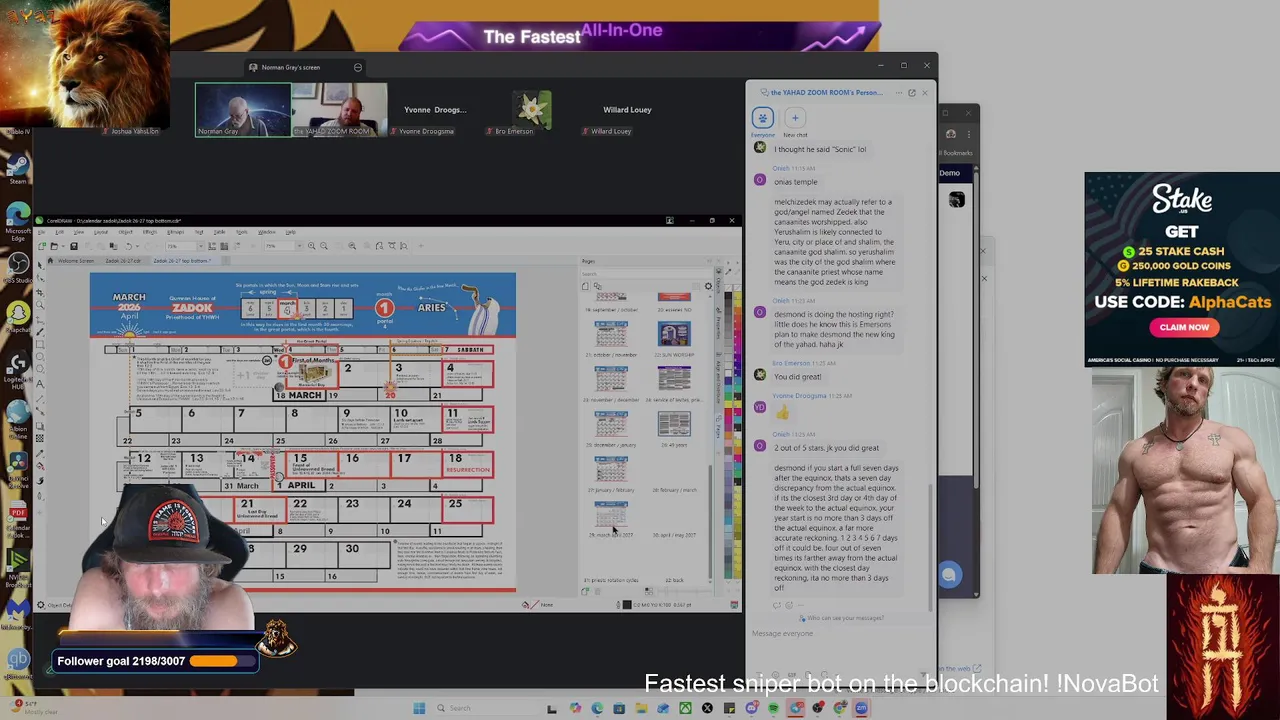Open the Tools menu in CorelDRAW
This screenshot has width=1280, height=720.
(241, 232)
